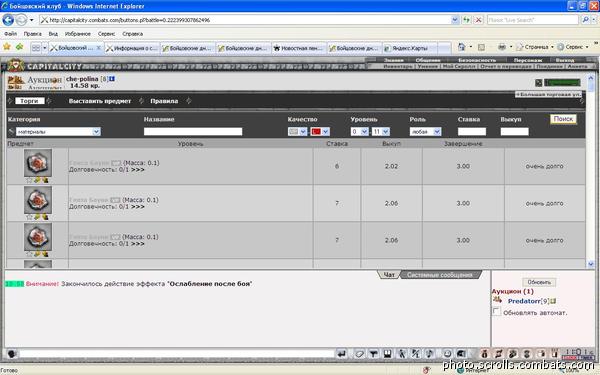Enable the auto-refresh checkbox

pyautogui.click(x=496, y=311)
